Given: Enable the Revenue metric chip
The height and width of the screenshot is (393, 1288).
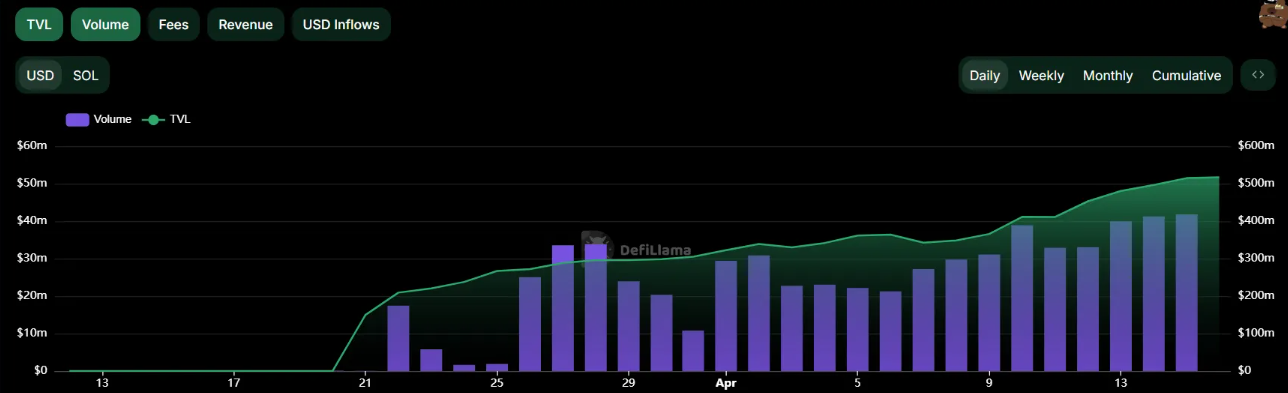Looking at the screenshot, I should tap(246, 24).
